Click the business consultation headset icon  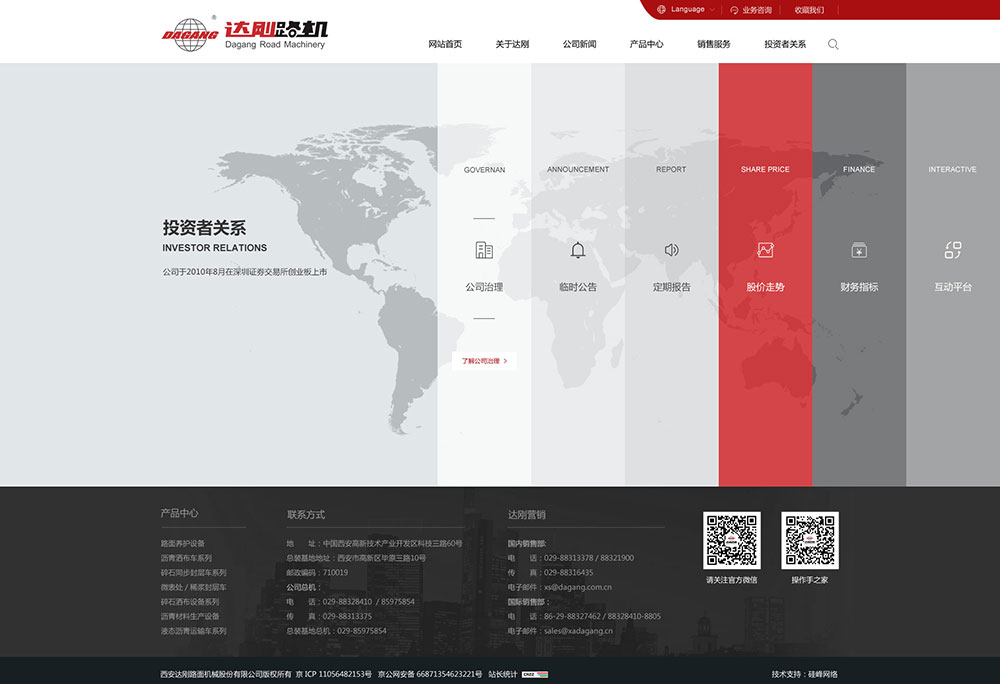(735, 10)
